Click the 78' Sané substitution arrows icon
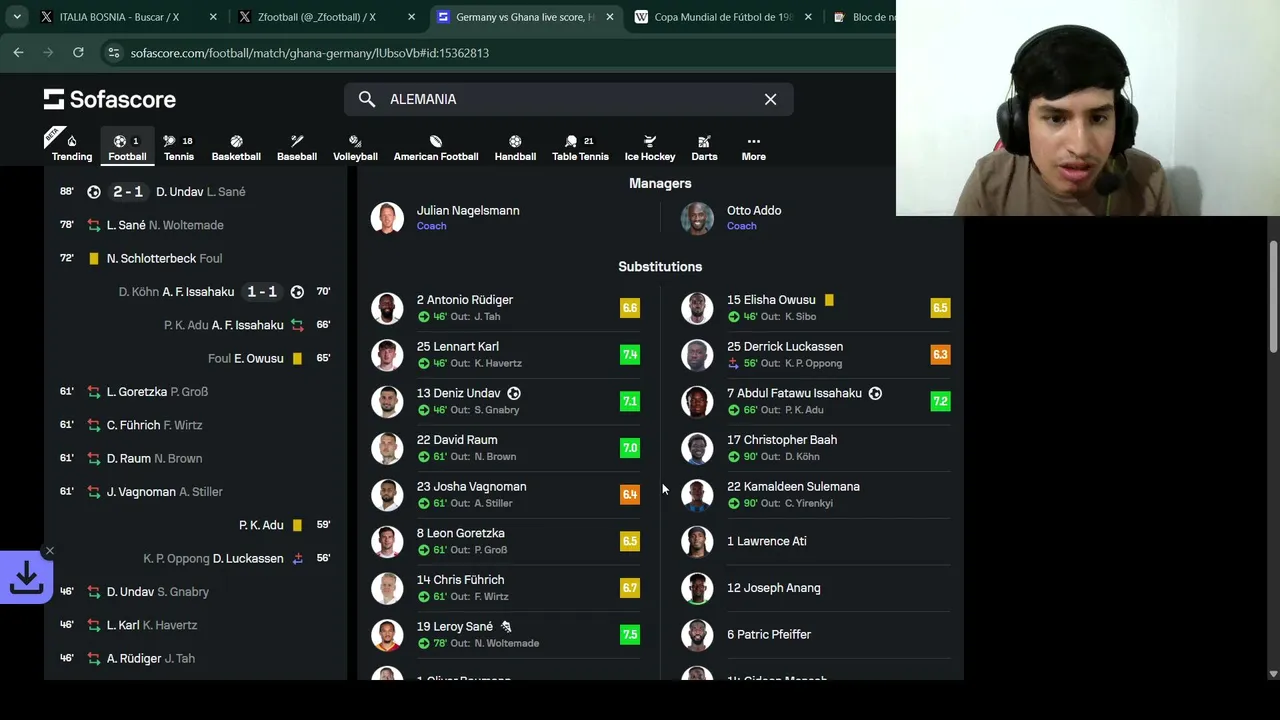This screenshot has height=720, width=1280. (x=94, y=225)
